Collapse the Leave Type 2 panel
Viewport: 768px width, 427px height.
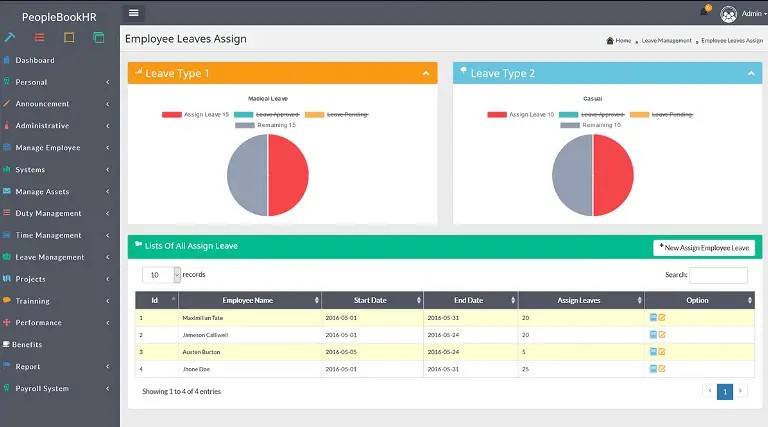click(x=751, y=73)
